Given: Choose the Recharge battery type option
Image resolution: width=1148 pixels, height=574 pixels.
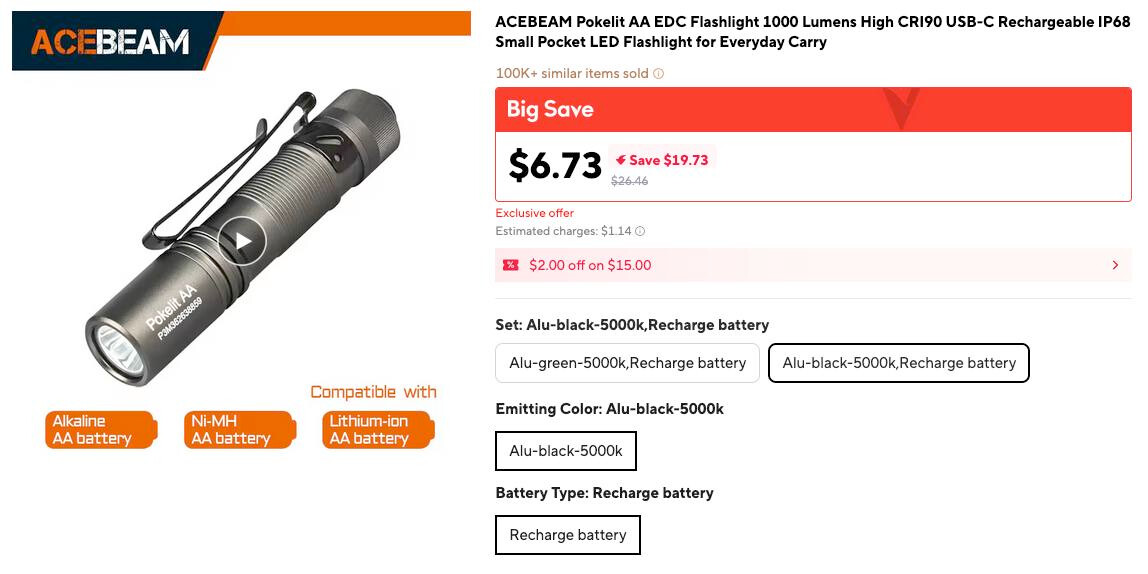Looking at the screenshot, I should pyautogui.click(x=567, y=535).
